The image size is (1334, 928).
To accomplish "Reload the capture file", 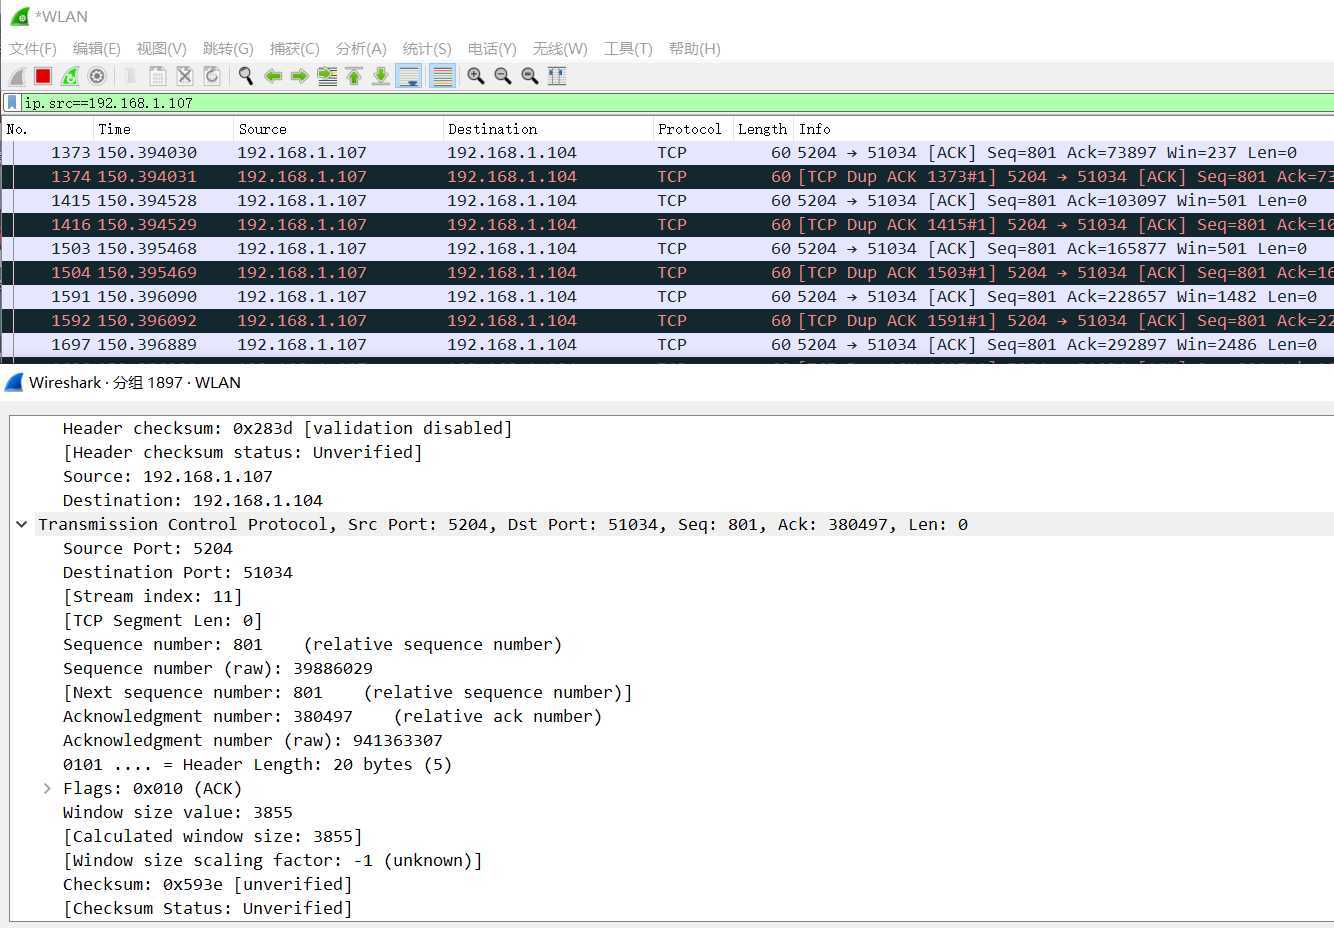I will click(x=212, y=76).
